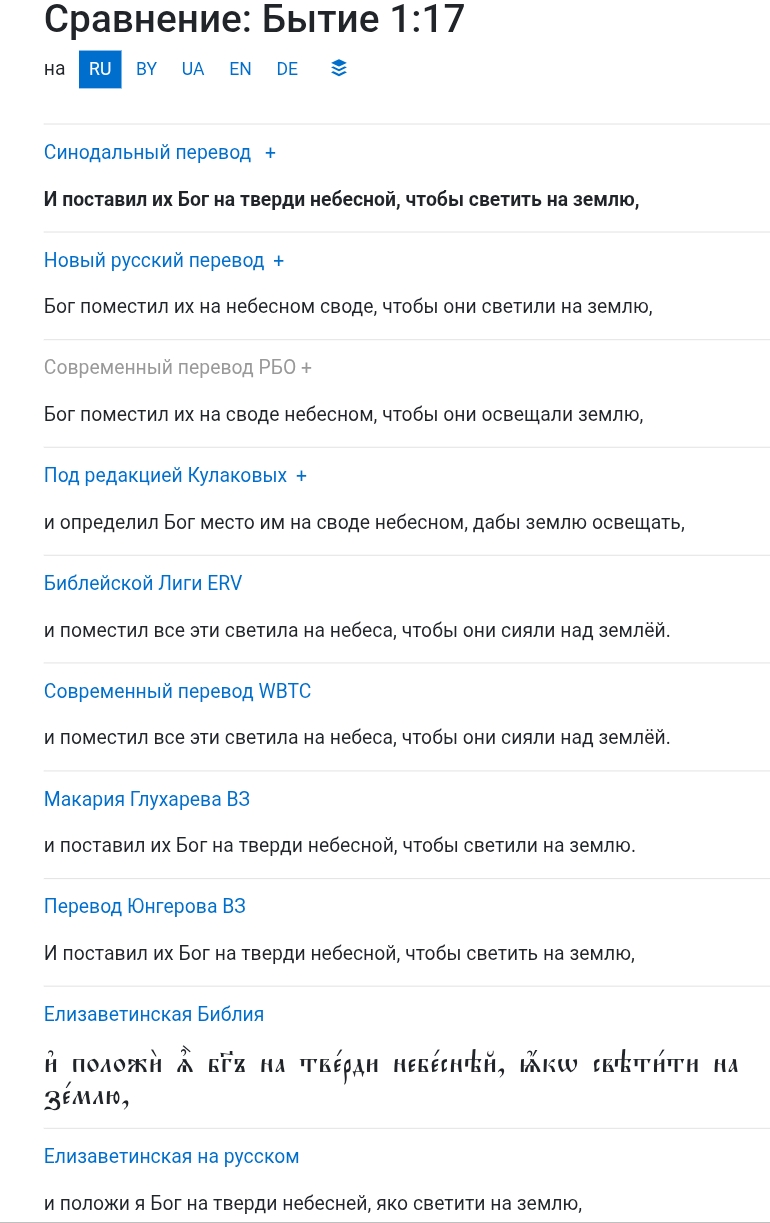Screen dimensions: 770x1223
Task: Open Современный перевод WBTC link
Action: [x=177, y=691]
